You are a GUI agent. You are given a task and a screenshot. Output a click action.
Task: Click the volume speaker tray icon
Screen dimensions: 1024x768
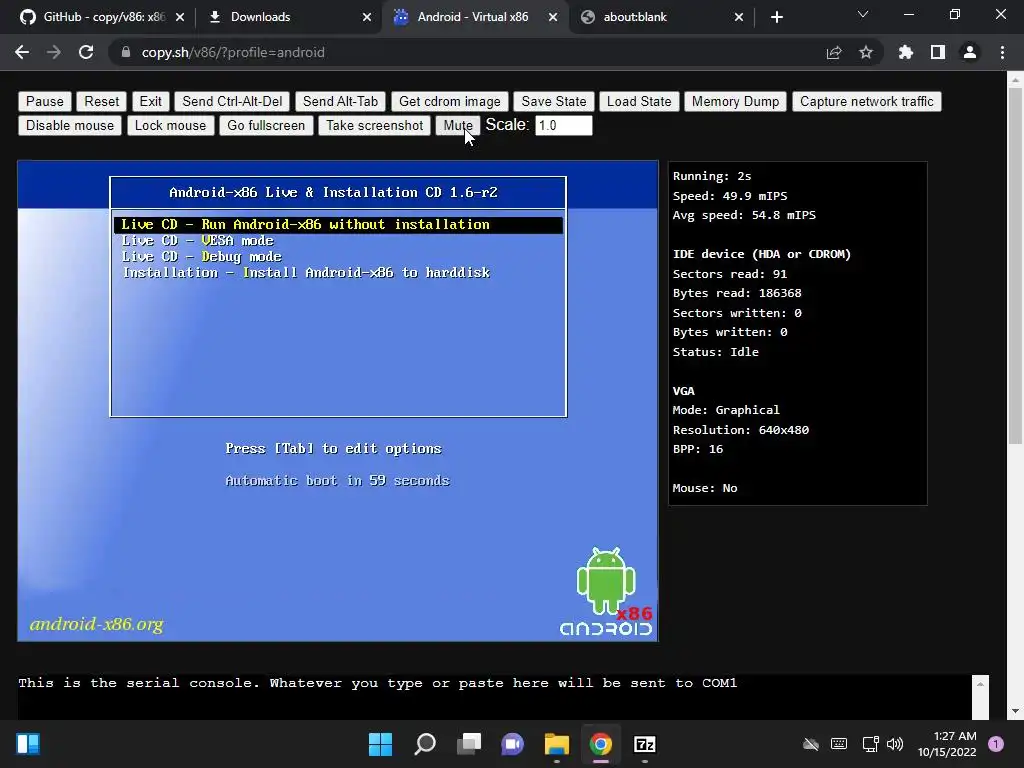click(895, 744)
